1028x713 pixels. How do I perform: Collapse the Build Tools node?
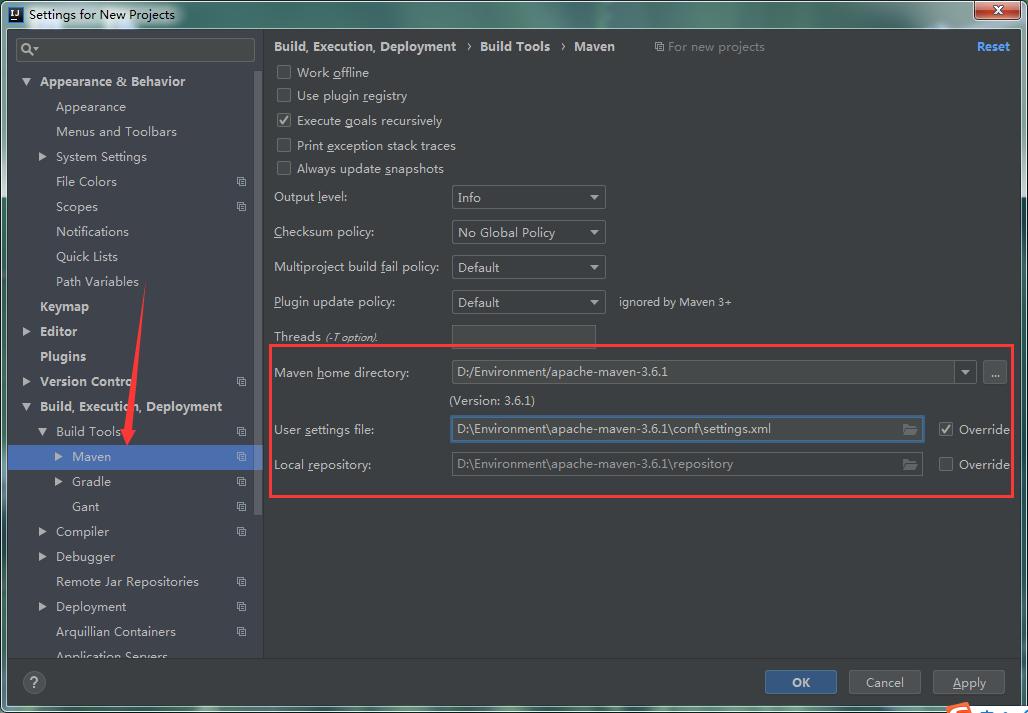[x=43, y=432]
